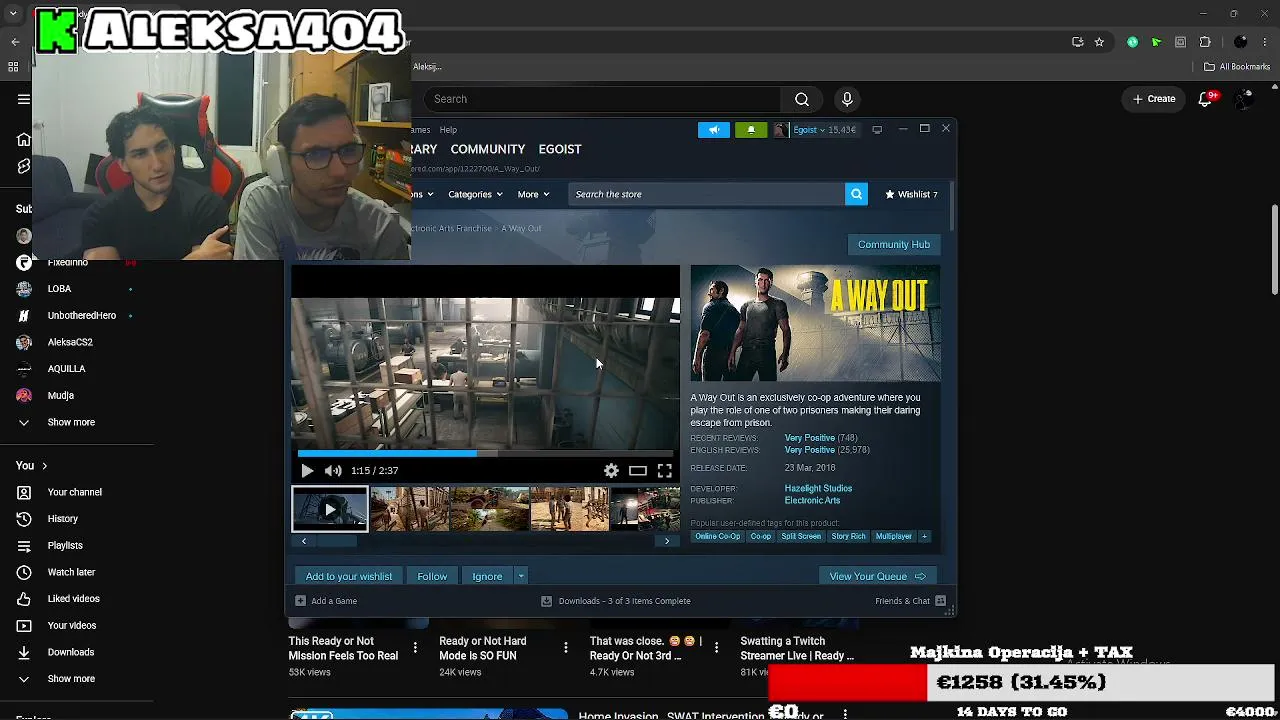Open Hazelight Studios developer link

[818, 488]
